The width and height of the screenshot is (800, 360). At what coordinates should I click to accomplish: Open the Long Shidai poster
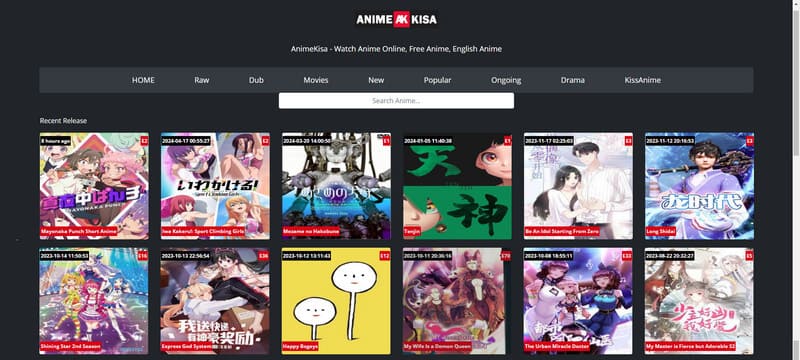point(699,186)
